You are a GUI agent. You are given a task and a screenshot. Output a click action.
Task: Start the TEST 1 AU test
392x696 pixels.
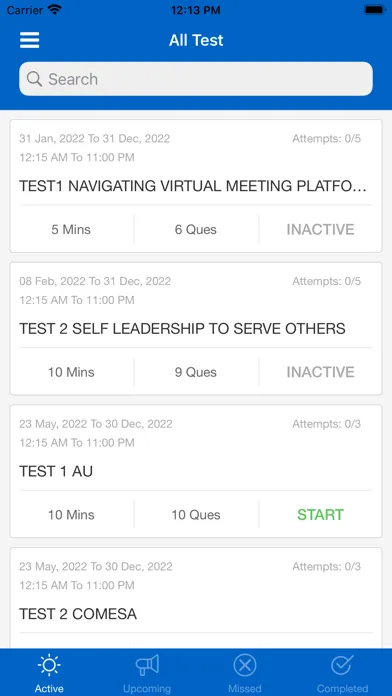pyautogui.click(x=320, y=514)
